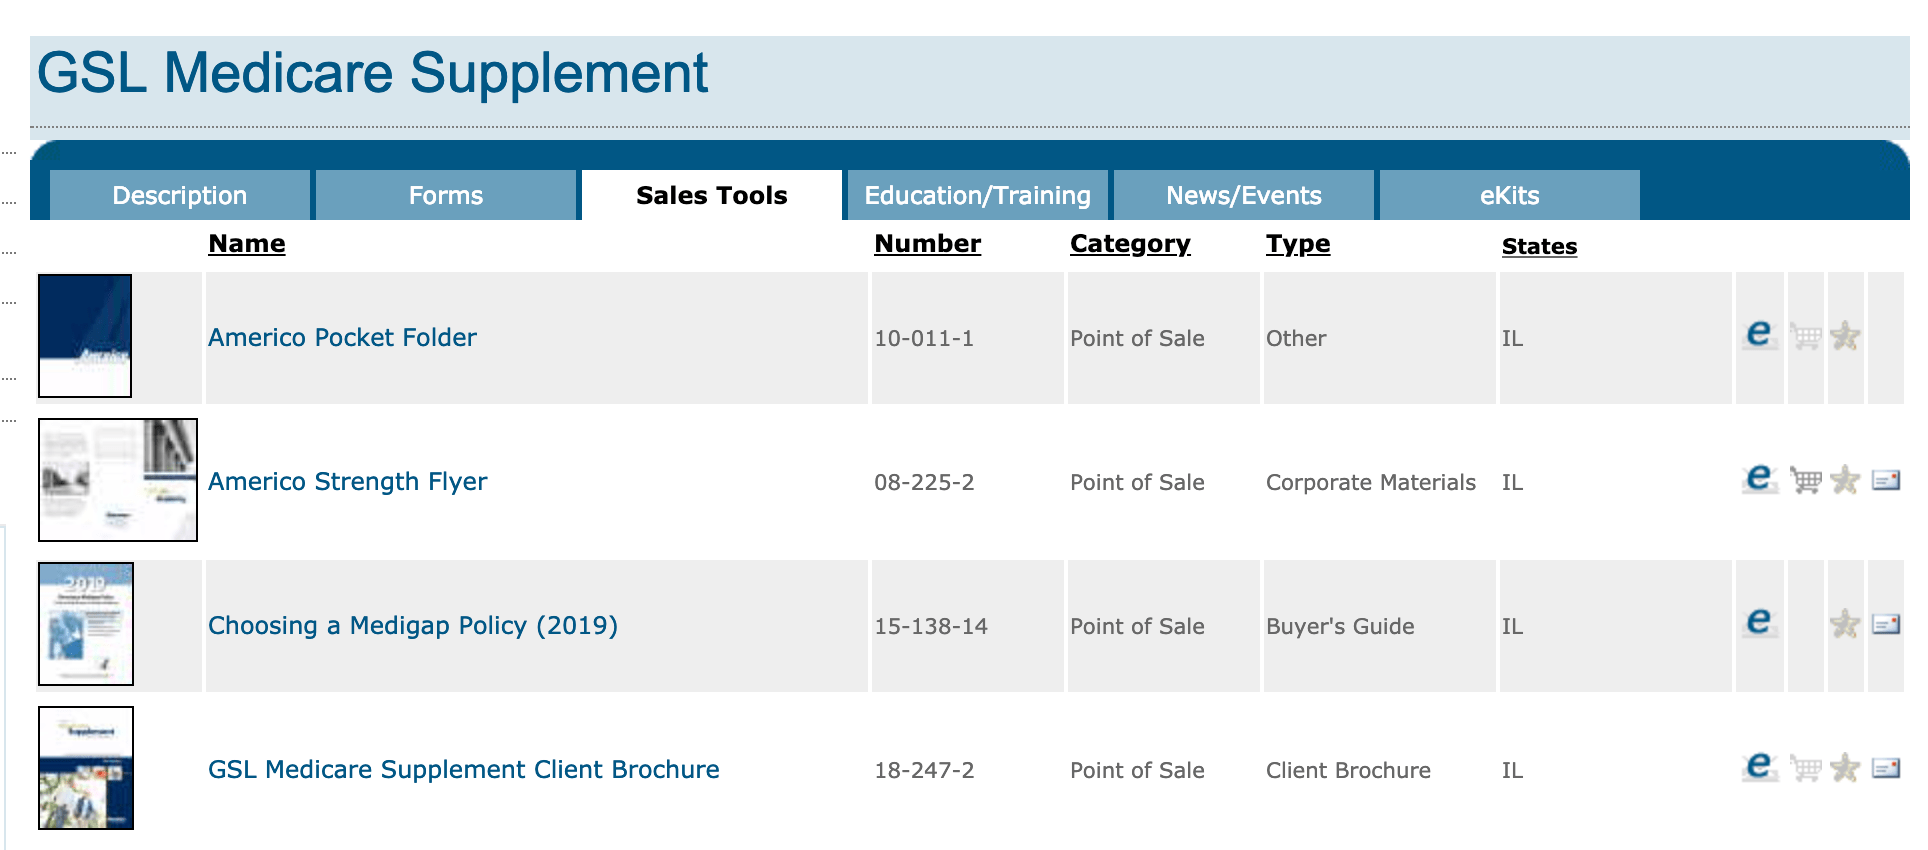Image resolution: width=1928 pixels, height=850 pixels.
Task: Click the Americo Pocket Folder thumbnail
Action: pos(85,336)
